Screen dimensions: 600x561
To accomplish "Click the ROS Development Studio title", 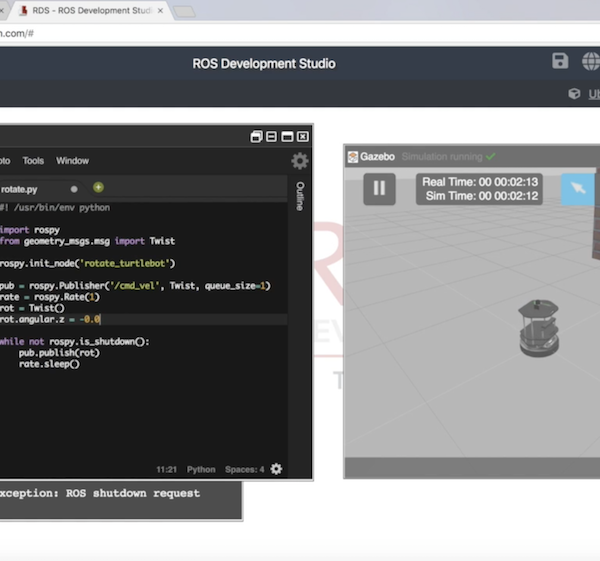I will [x=264, y=64].
